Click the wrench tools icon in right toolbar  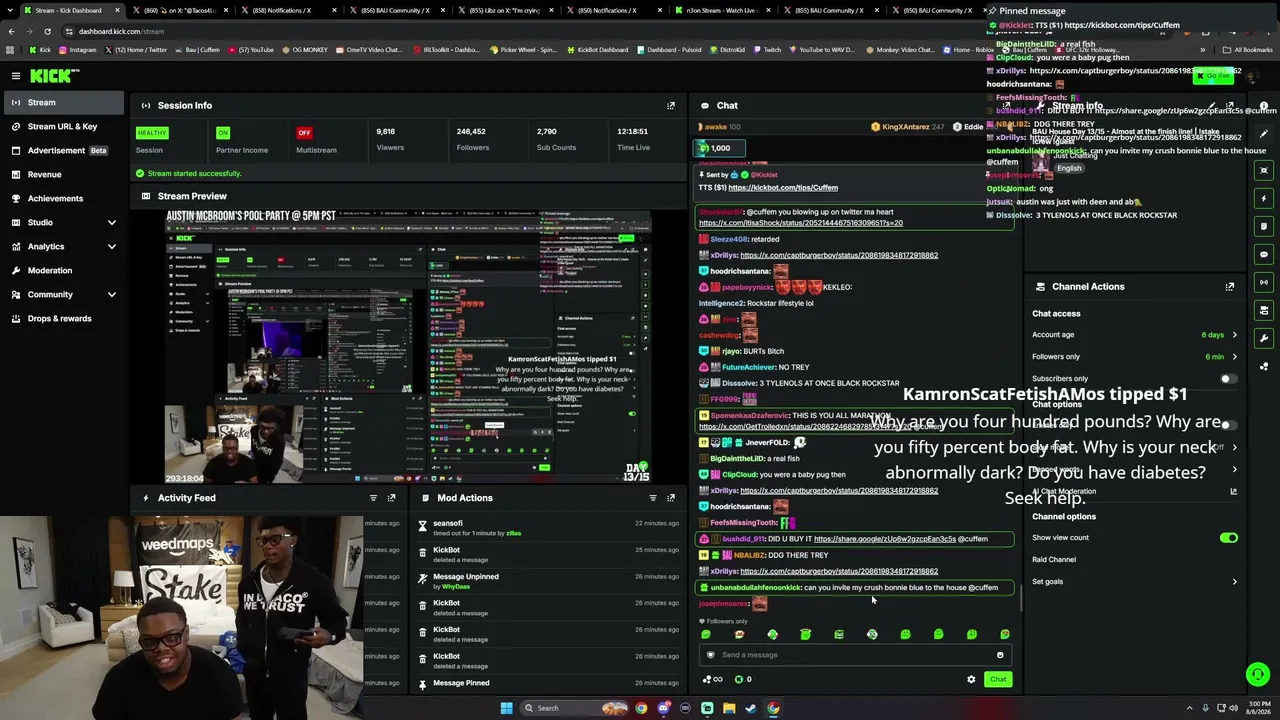click(x=1264, y=338)
